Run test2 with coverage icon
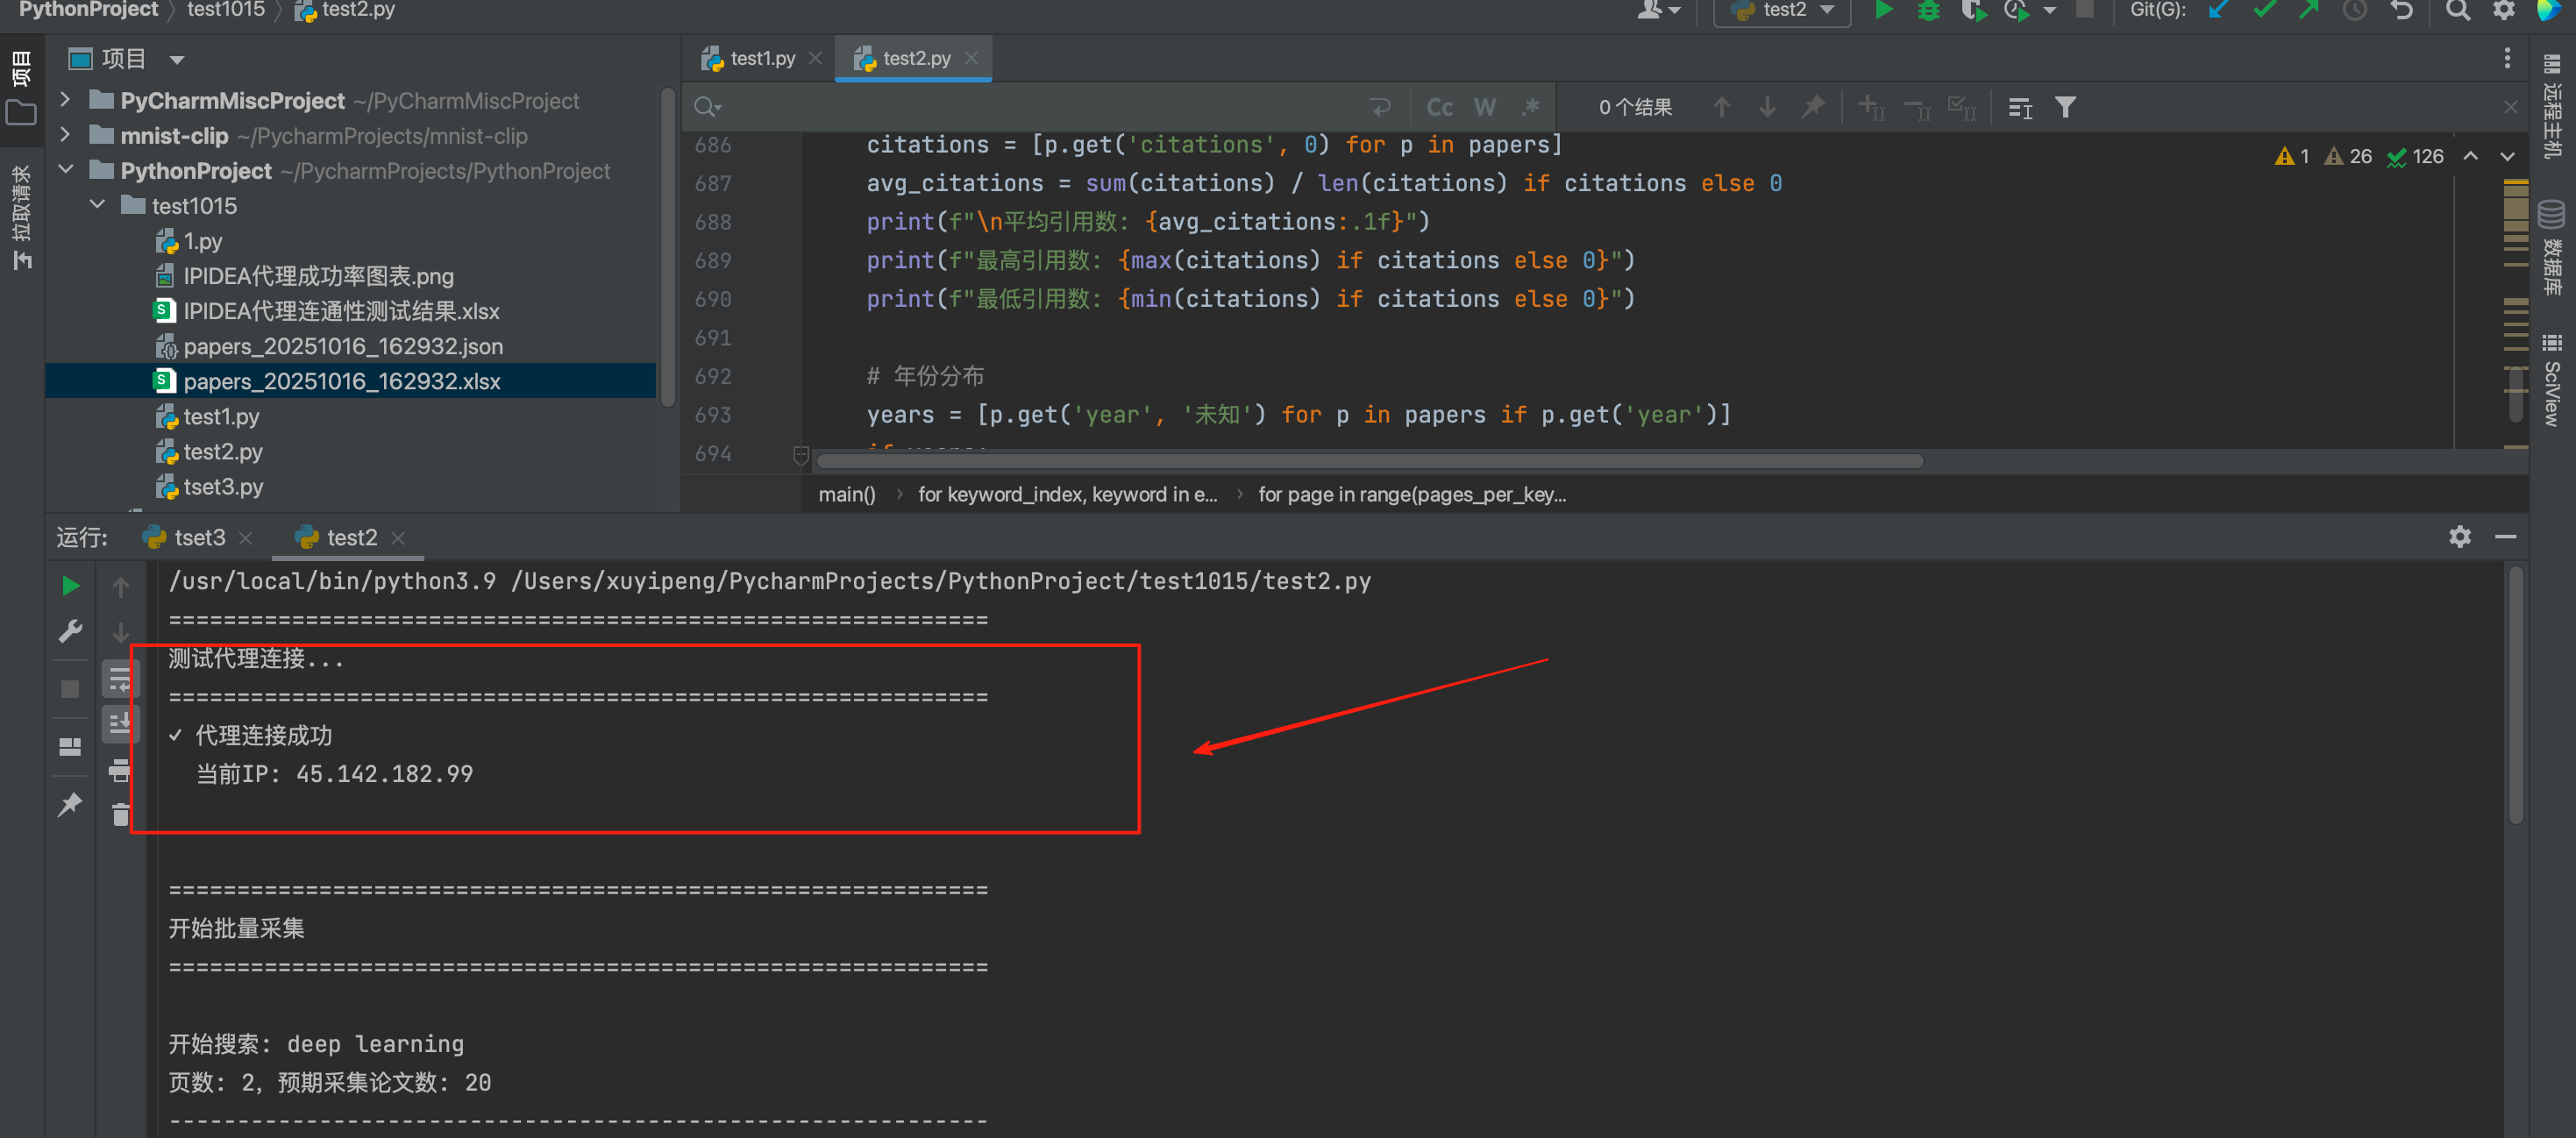This screenshot has width=2576, height=1138. point(1972,11)
